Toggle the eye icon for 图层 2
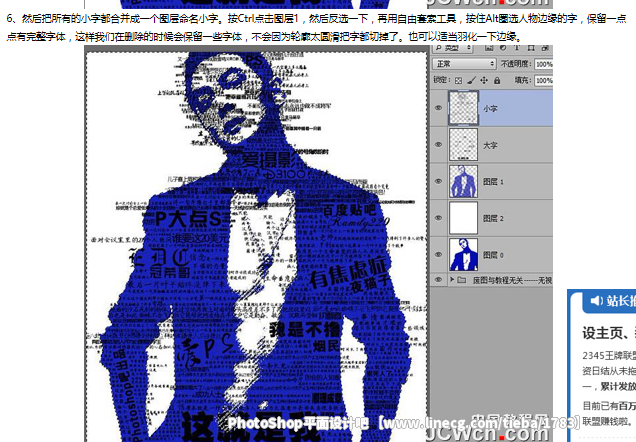Viewport: 636px width, 442px height. pos(438,218)
